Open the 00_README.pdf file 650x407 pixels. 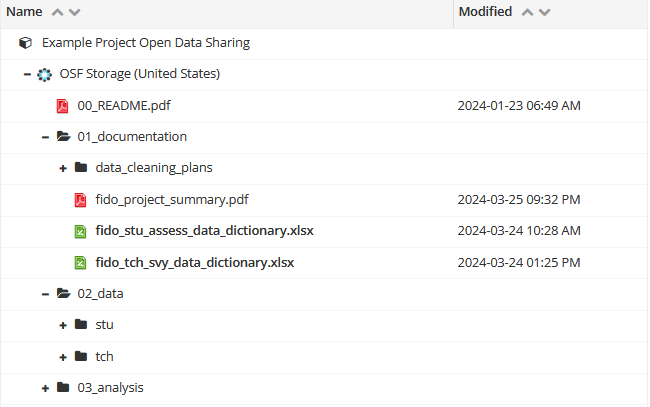coord(124,106)
